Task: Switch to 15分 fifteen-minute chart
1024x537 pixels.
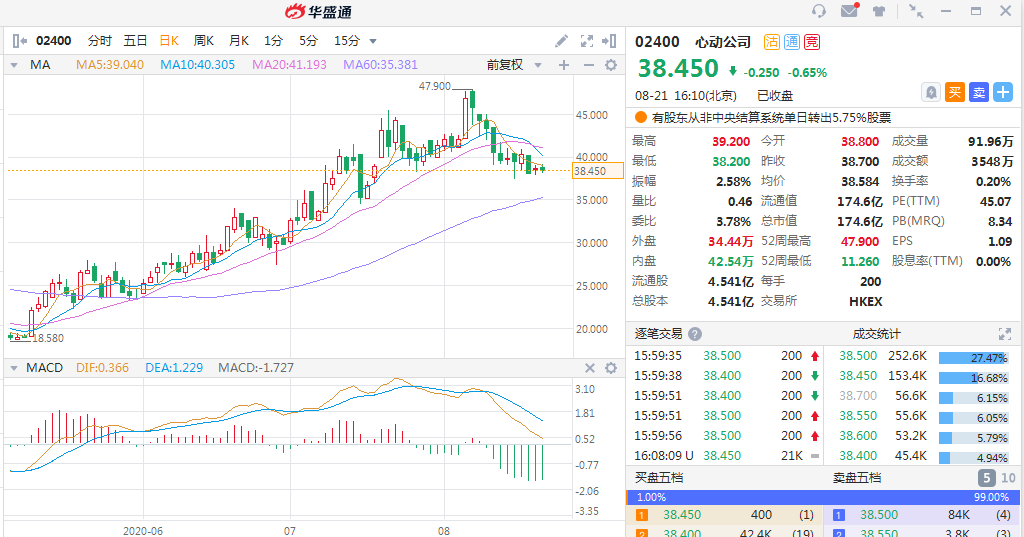Action: click(347, 41)
